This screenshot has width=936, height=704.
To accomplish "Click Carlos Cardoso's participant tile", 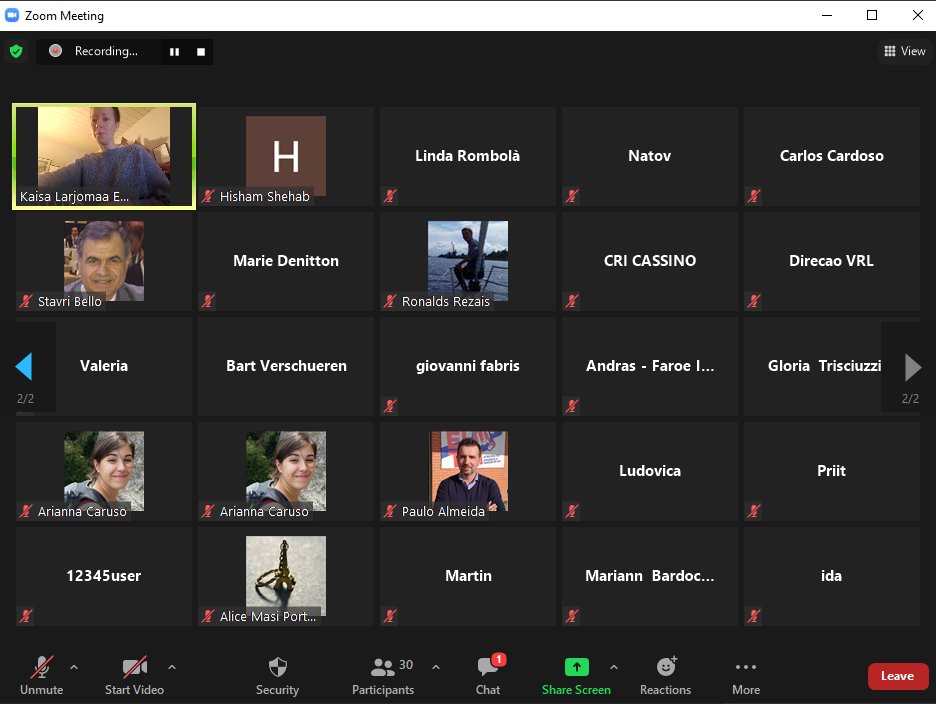I will (832, 156).
